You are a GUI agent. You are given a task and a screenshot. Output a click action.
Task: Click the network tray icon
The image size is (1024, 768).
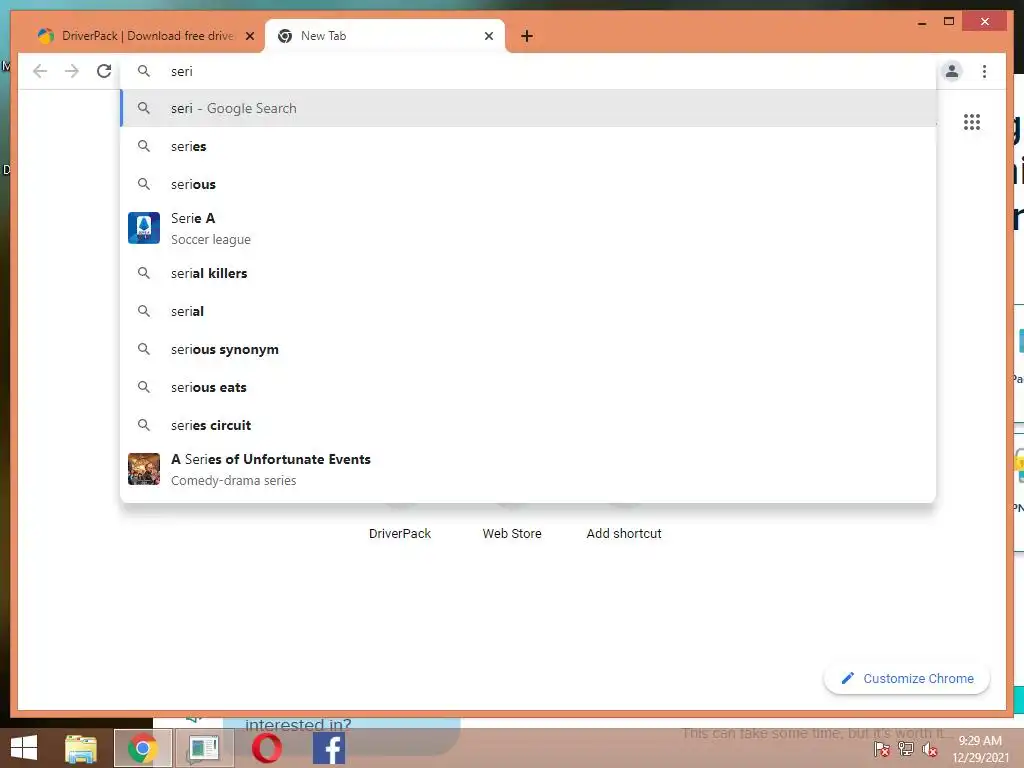[x=906, y=750]
